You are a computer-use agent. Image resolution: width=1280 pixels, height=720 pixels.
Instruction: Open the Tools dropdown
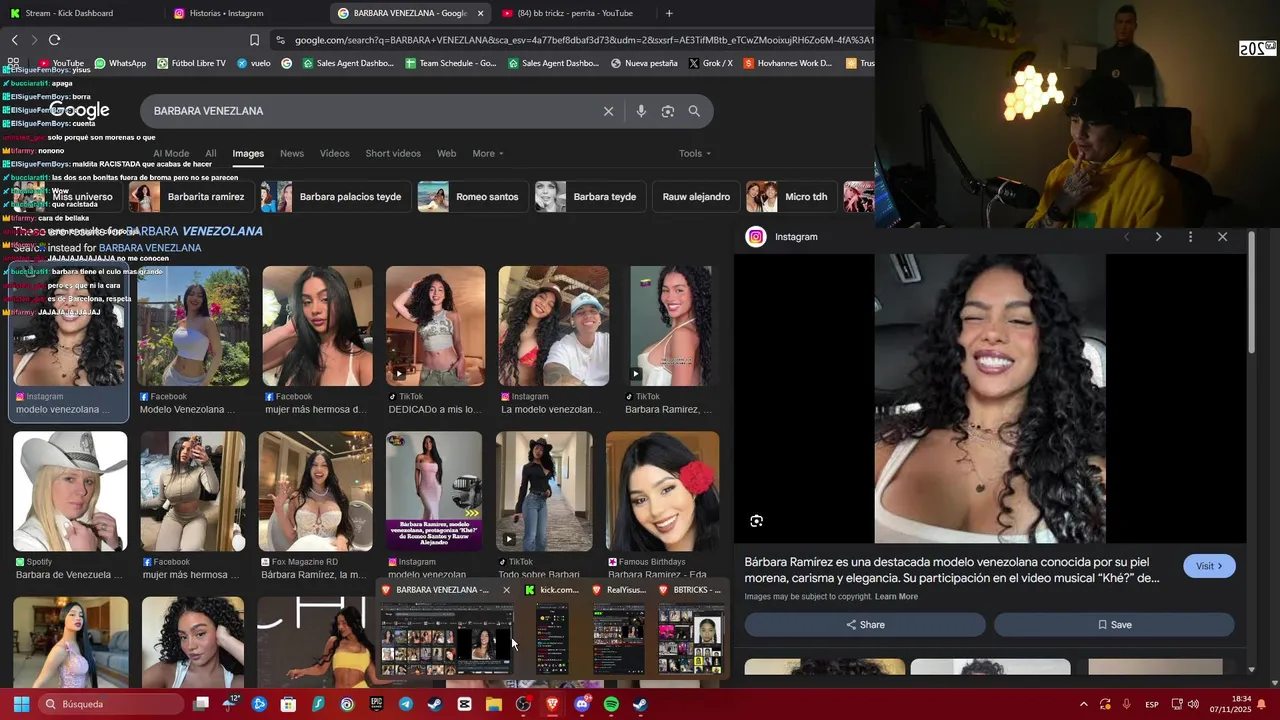pos(695,153)
